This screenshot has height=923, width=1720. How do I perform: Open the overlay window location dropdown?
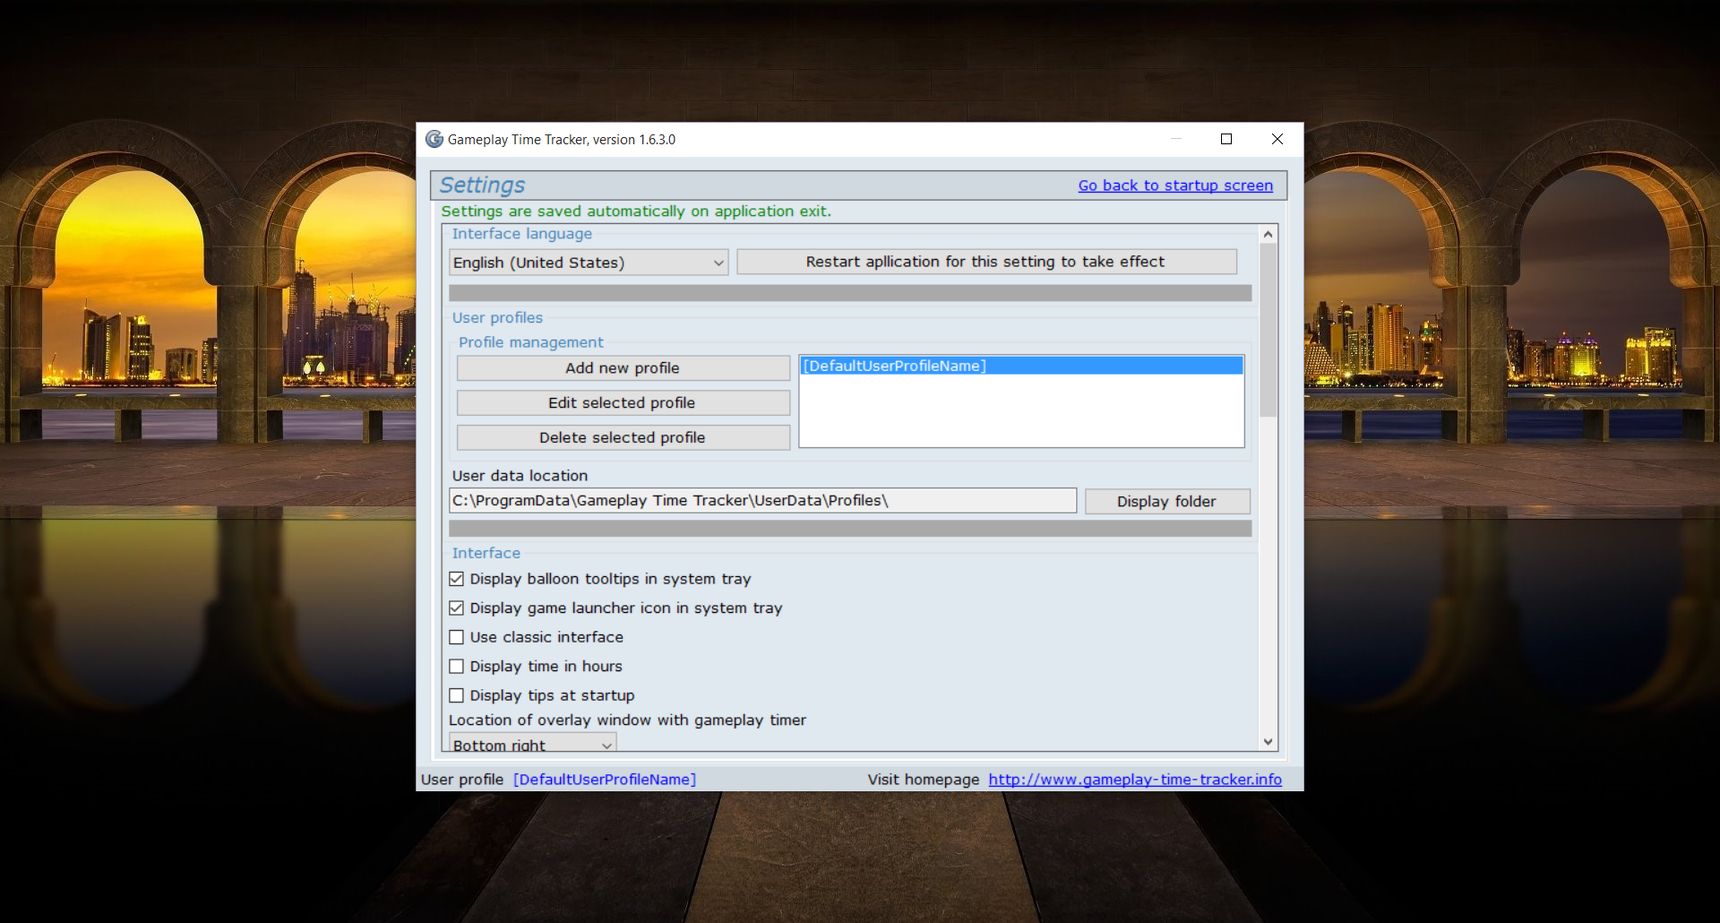(x=532, y=743)
